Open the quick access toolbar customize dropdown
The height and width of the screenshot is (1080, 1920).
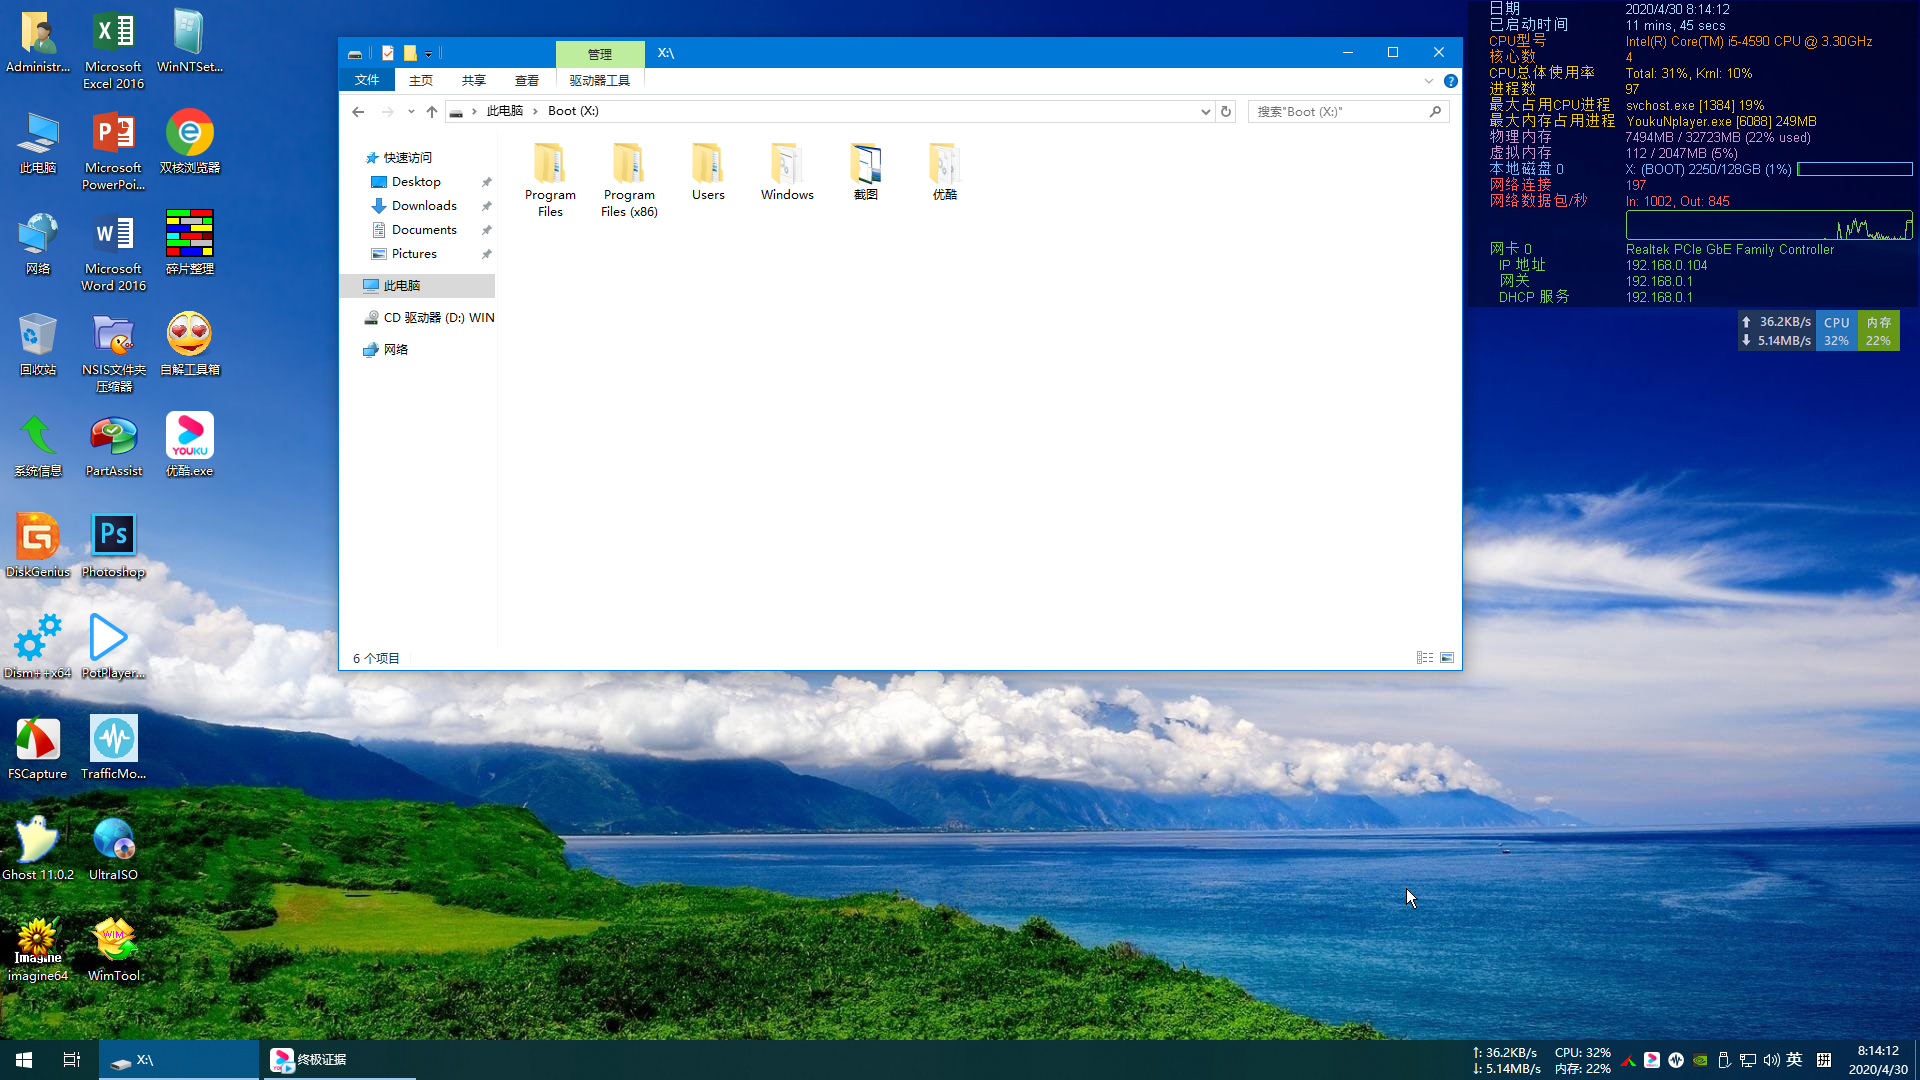428,54
